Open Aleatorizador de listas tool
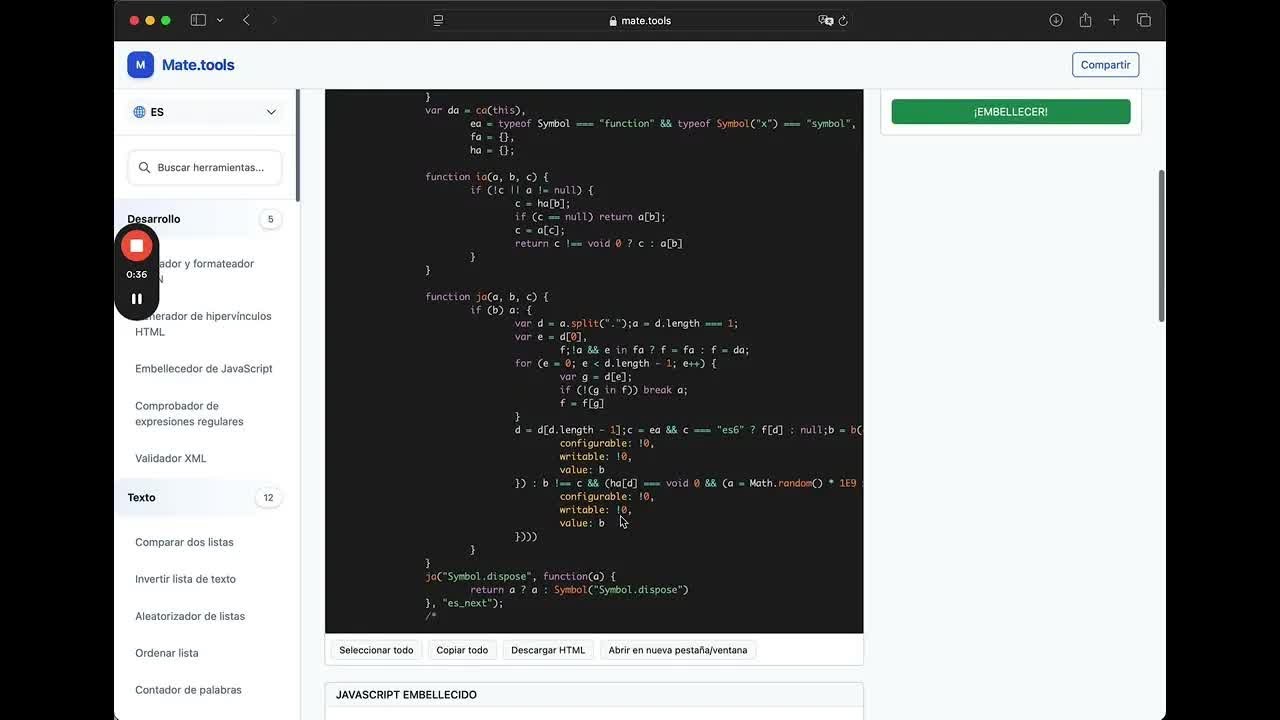 190,616
